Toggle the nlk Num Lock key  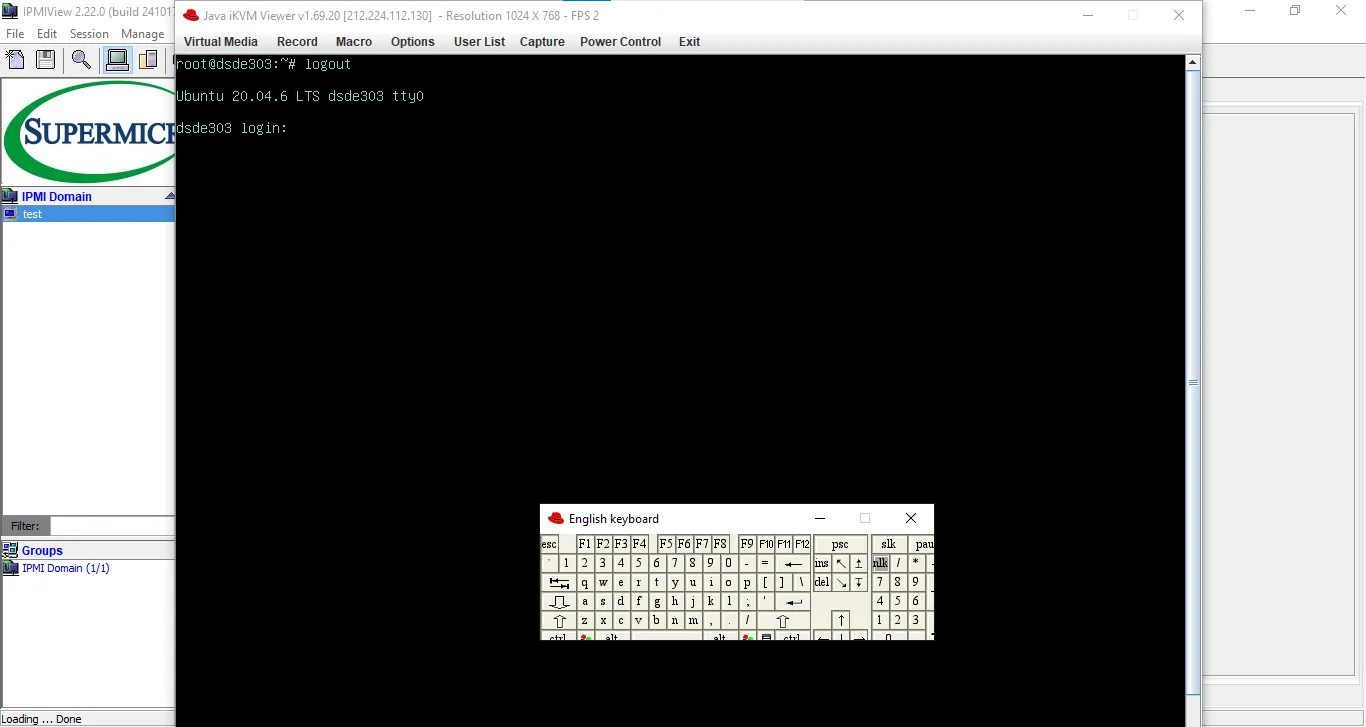coord(880,563)
